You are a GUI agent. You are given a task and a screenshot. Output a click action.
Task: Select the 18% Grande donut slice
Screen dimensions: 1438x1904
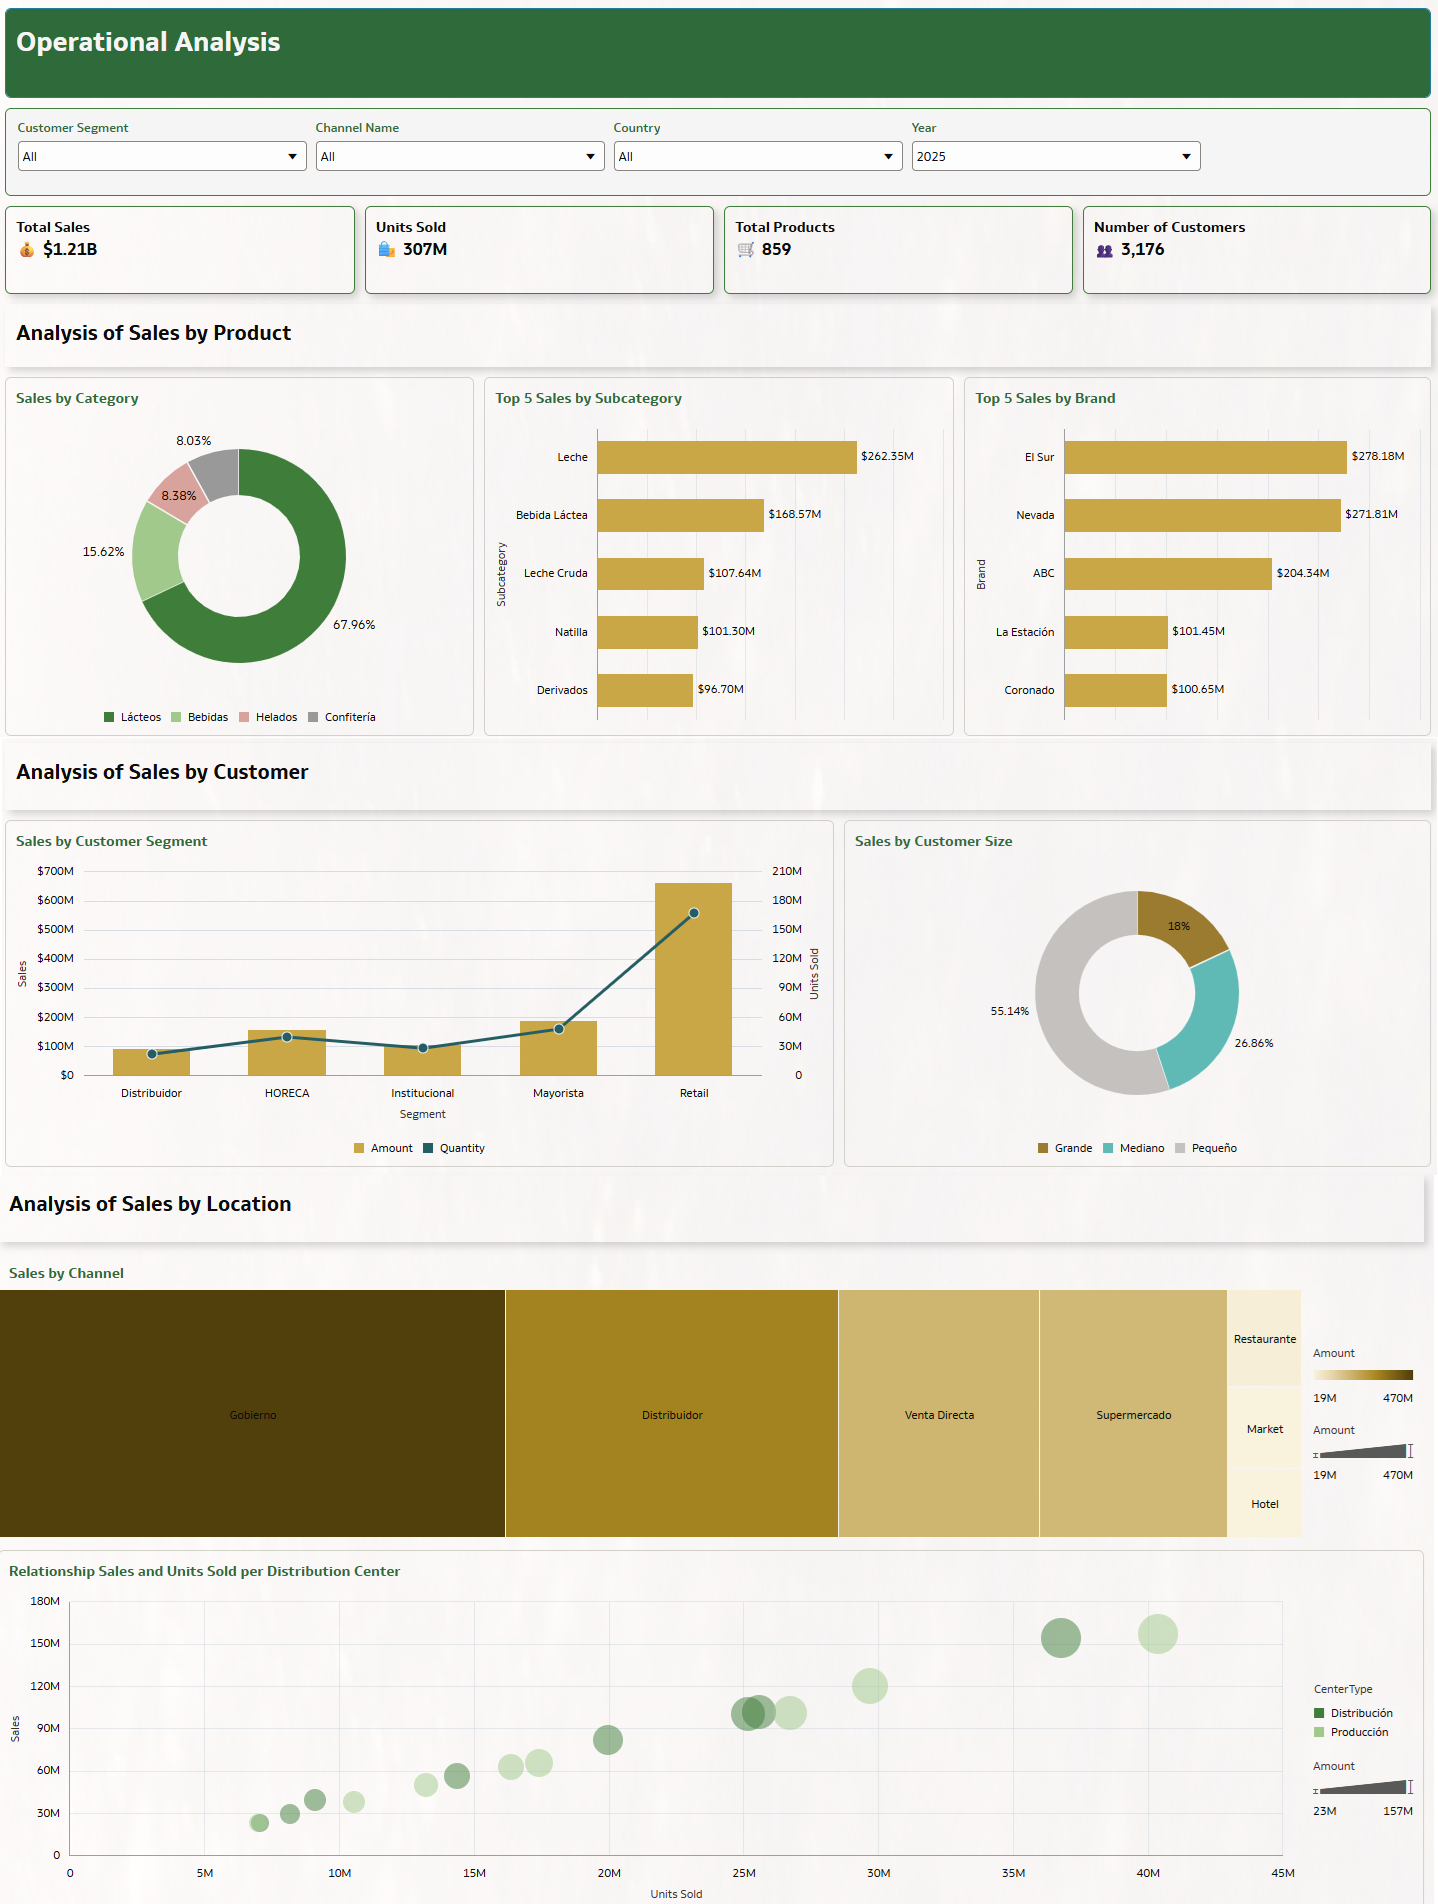coord(1180,925)
